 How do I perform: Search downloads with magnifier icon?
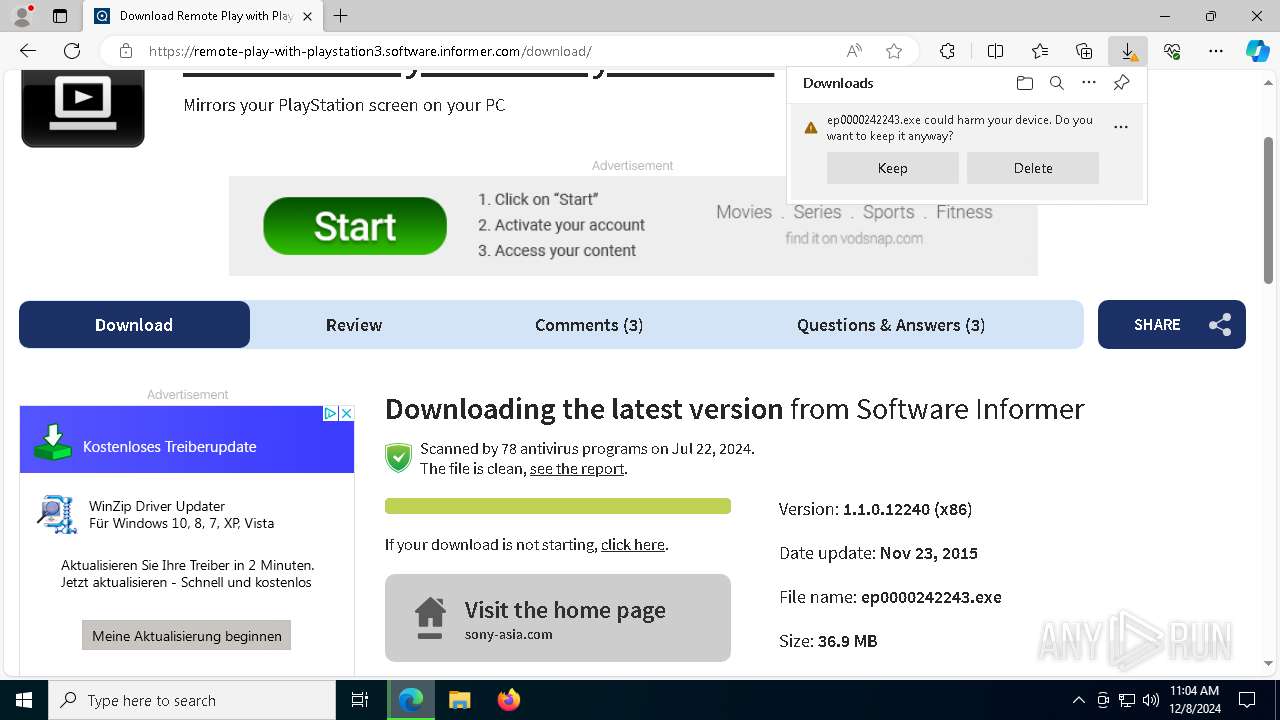[x=1056, y=83]
